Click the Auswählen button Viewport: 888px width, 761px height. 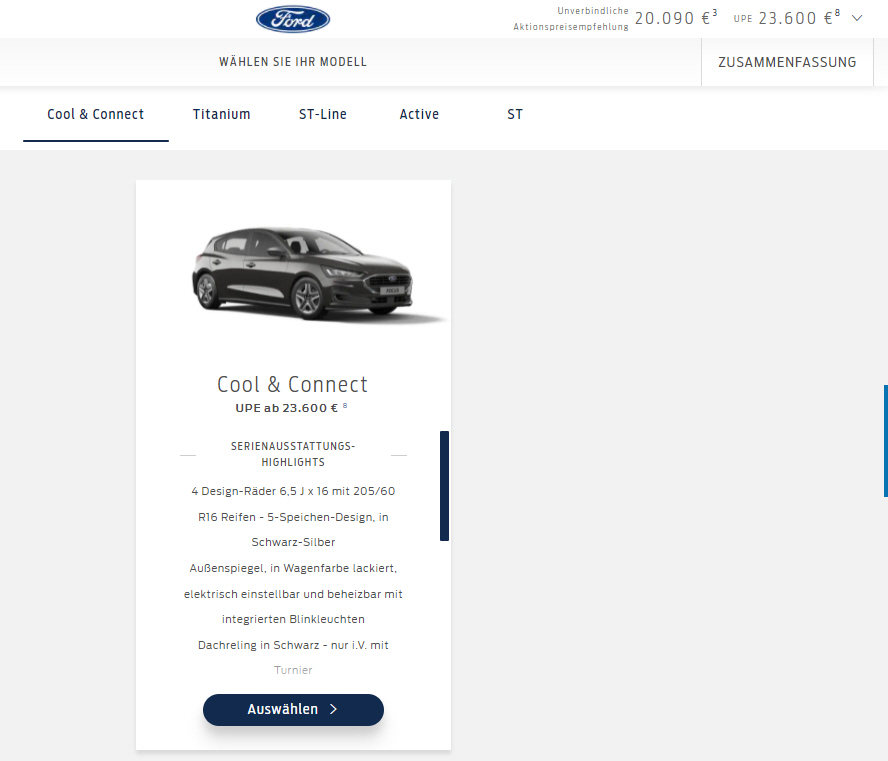[293, 709]
